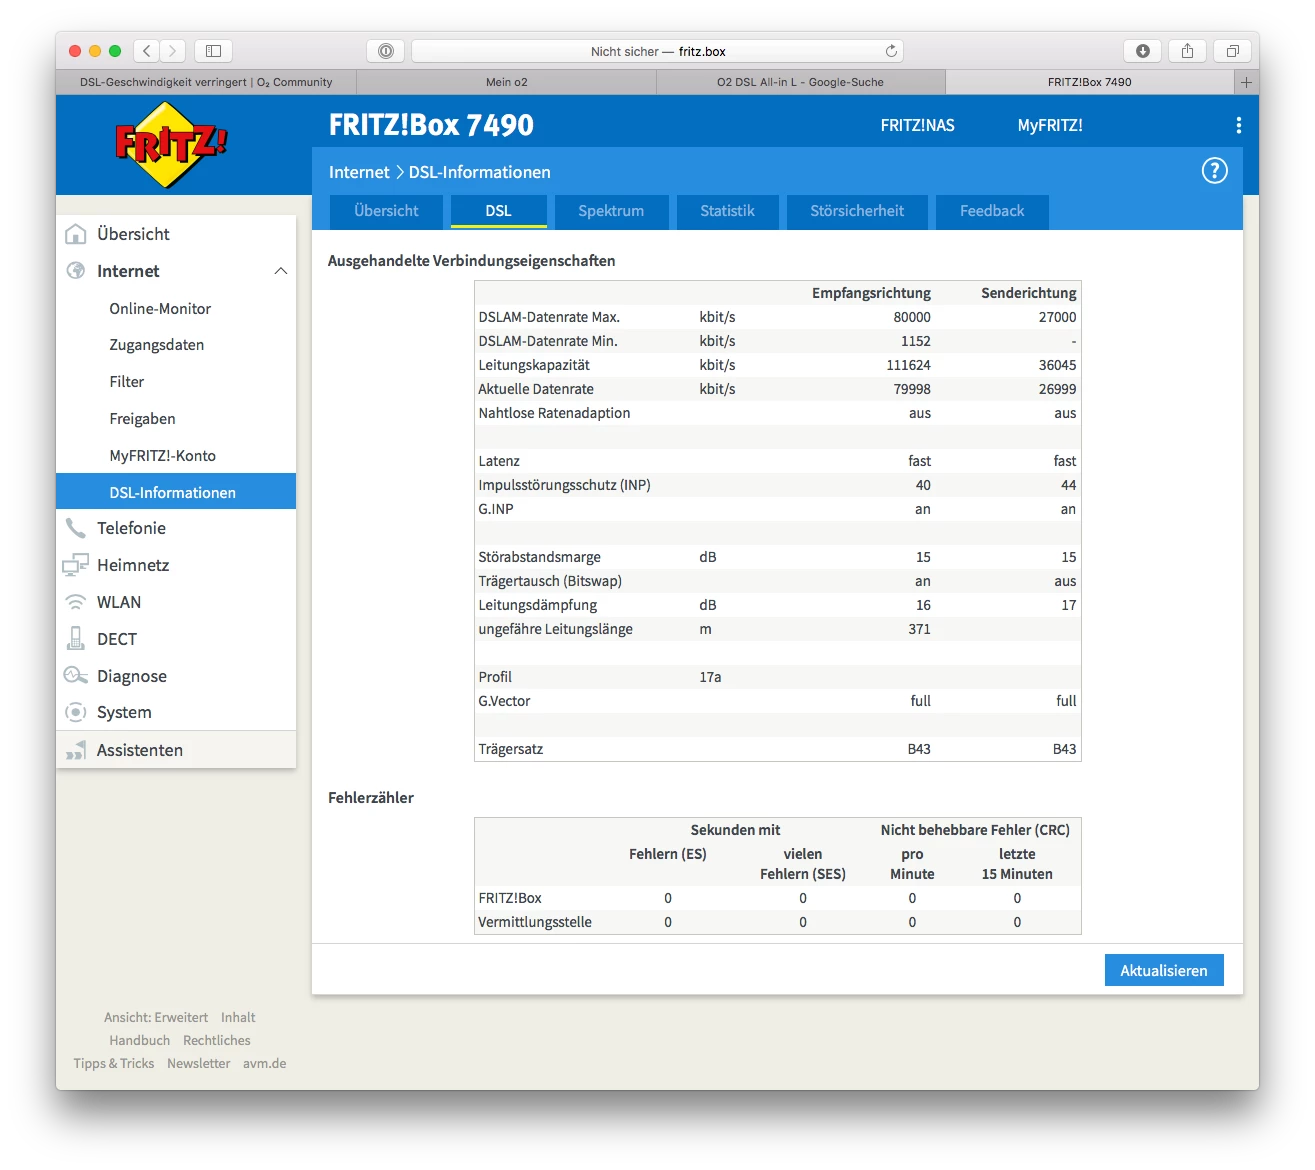
Task: Open MyFRITZ! link in header
Action: click(1050, 125)
